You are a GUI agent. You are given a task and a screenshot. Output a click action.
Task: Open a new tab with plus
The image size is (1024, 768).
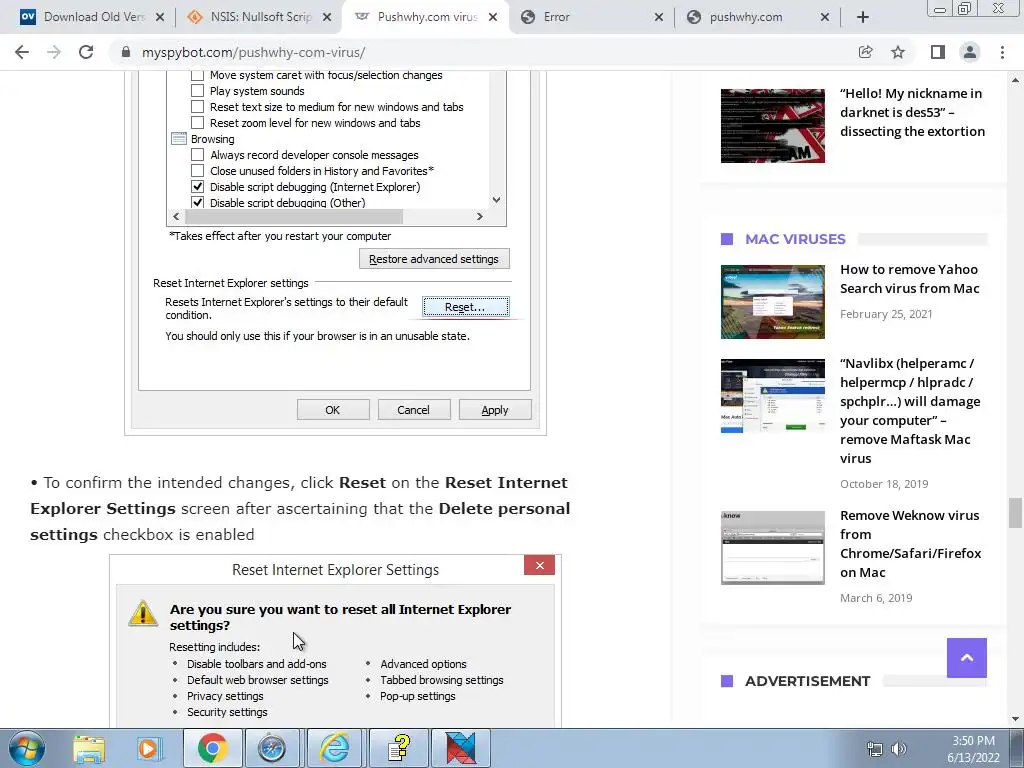pos(863,18)
